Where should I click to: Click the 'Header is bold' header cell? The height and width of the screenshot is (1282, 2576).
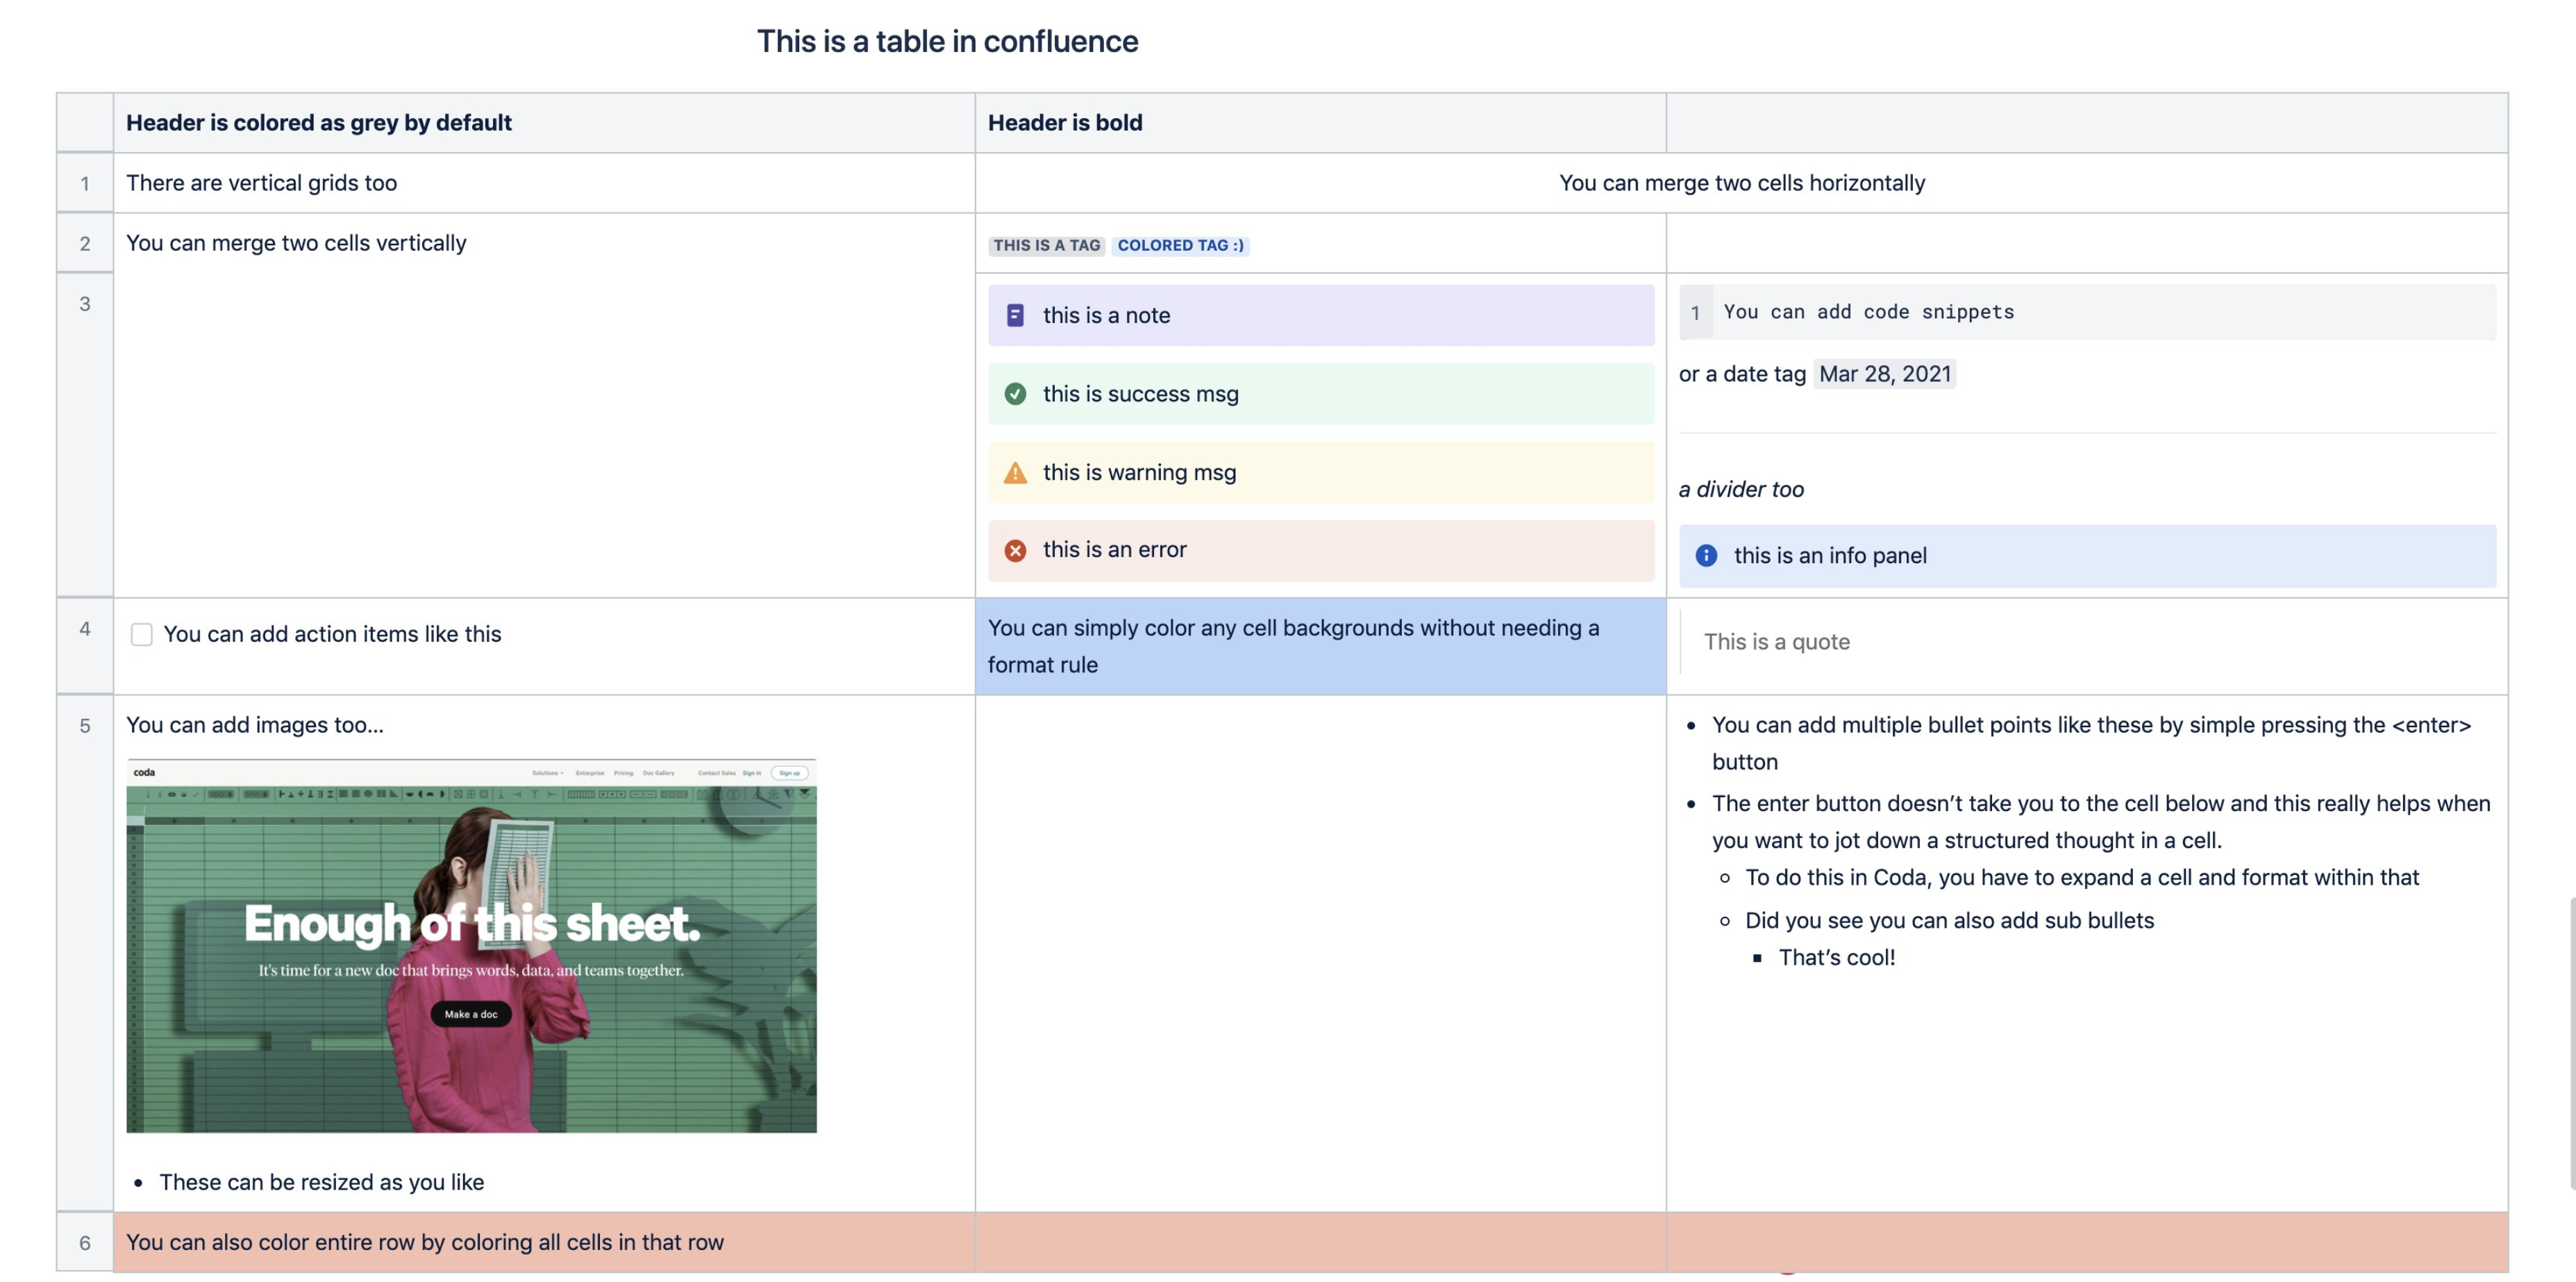pyautogui.click(x=1064, y=123)
